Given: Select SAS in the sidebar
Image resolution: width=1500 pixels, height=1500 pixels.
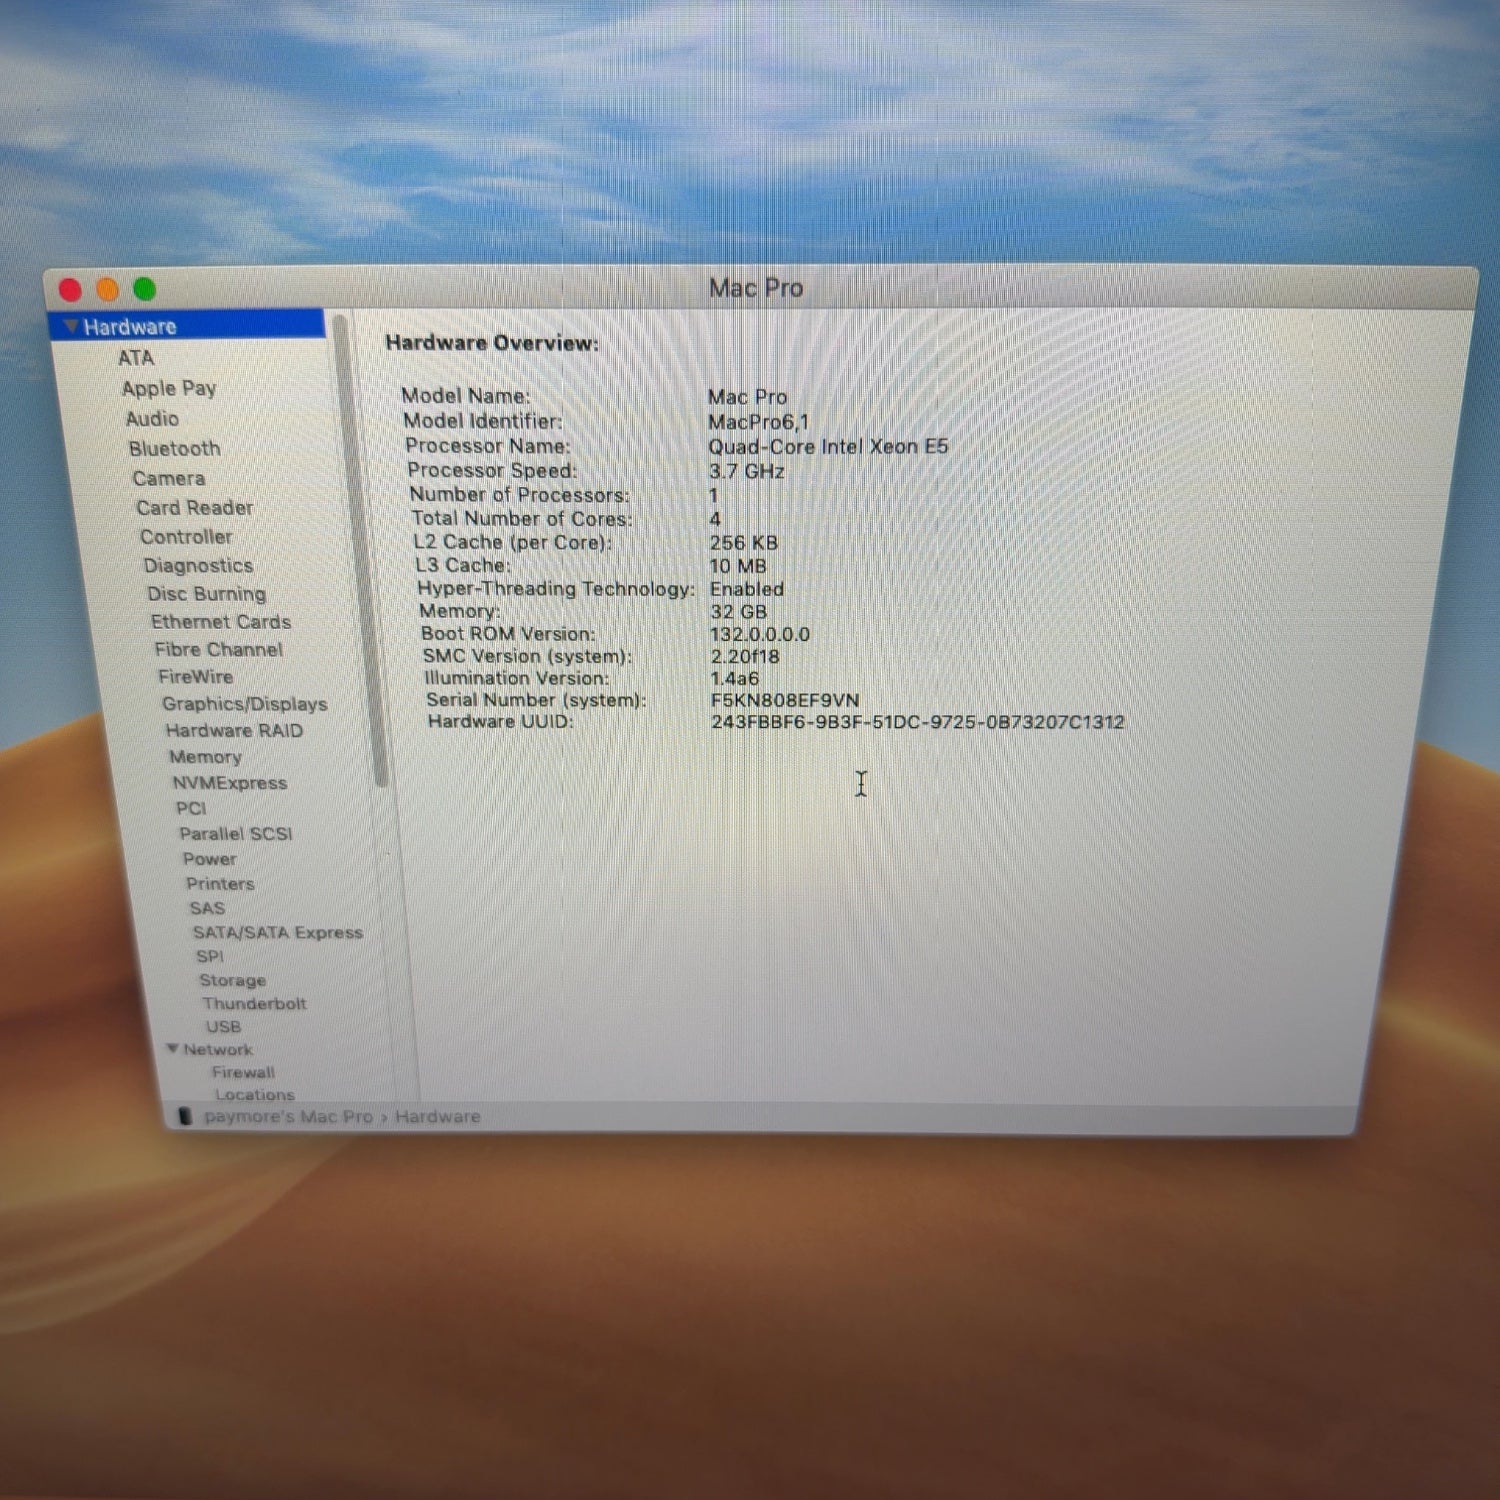Looking at the screenshot, I should [207, 908].
